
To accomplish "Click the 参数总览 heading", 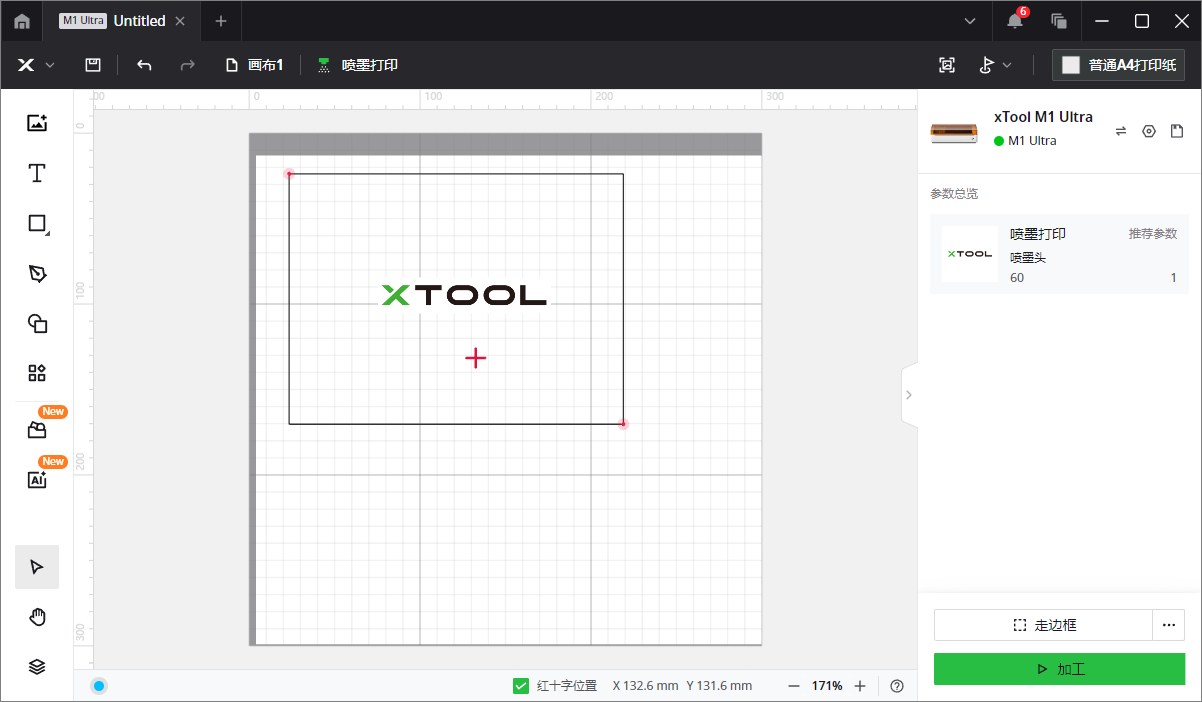I will [954, 194].
